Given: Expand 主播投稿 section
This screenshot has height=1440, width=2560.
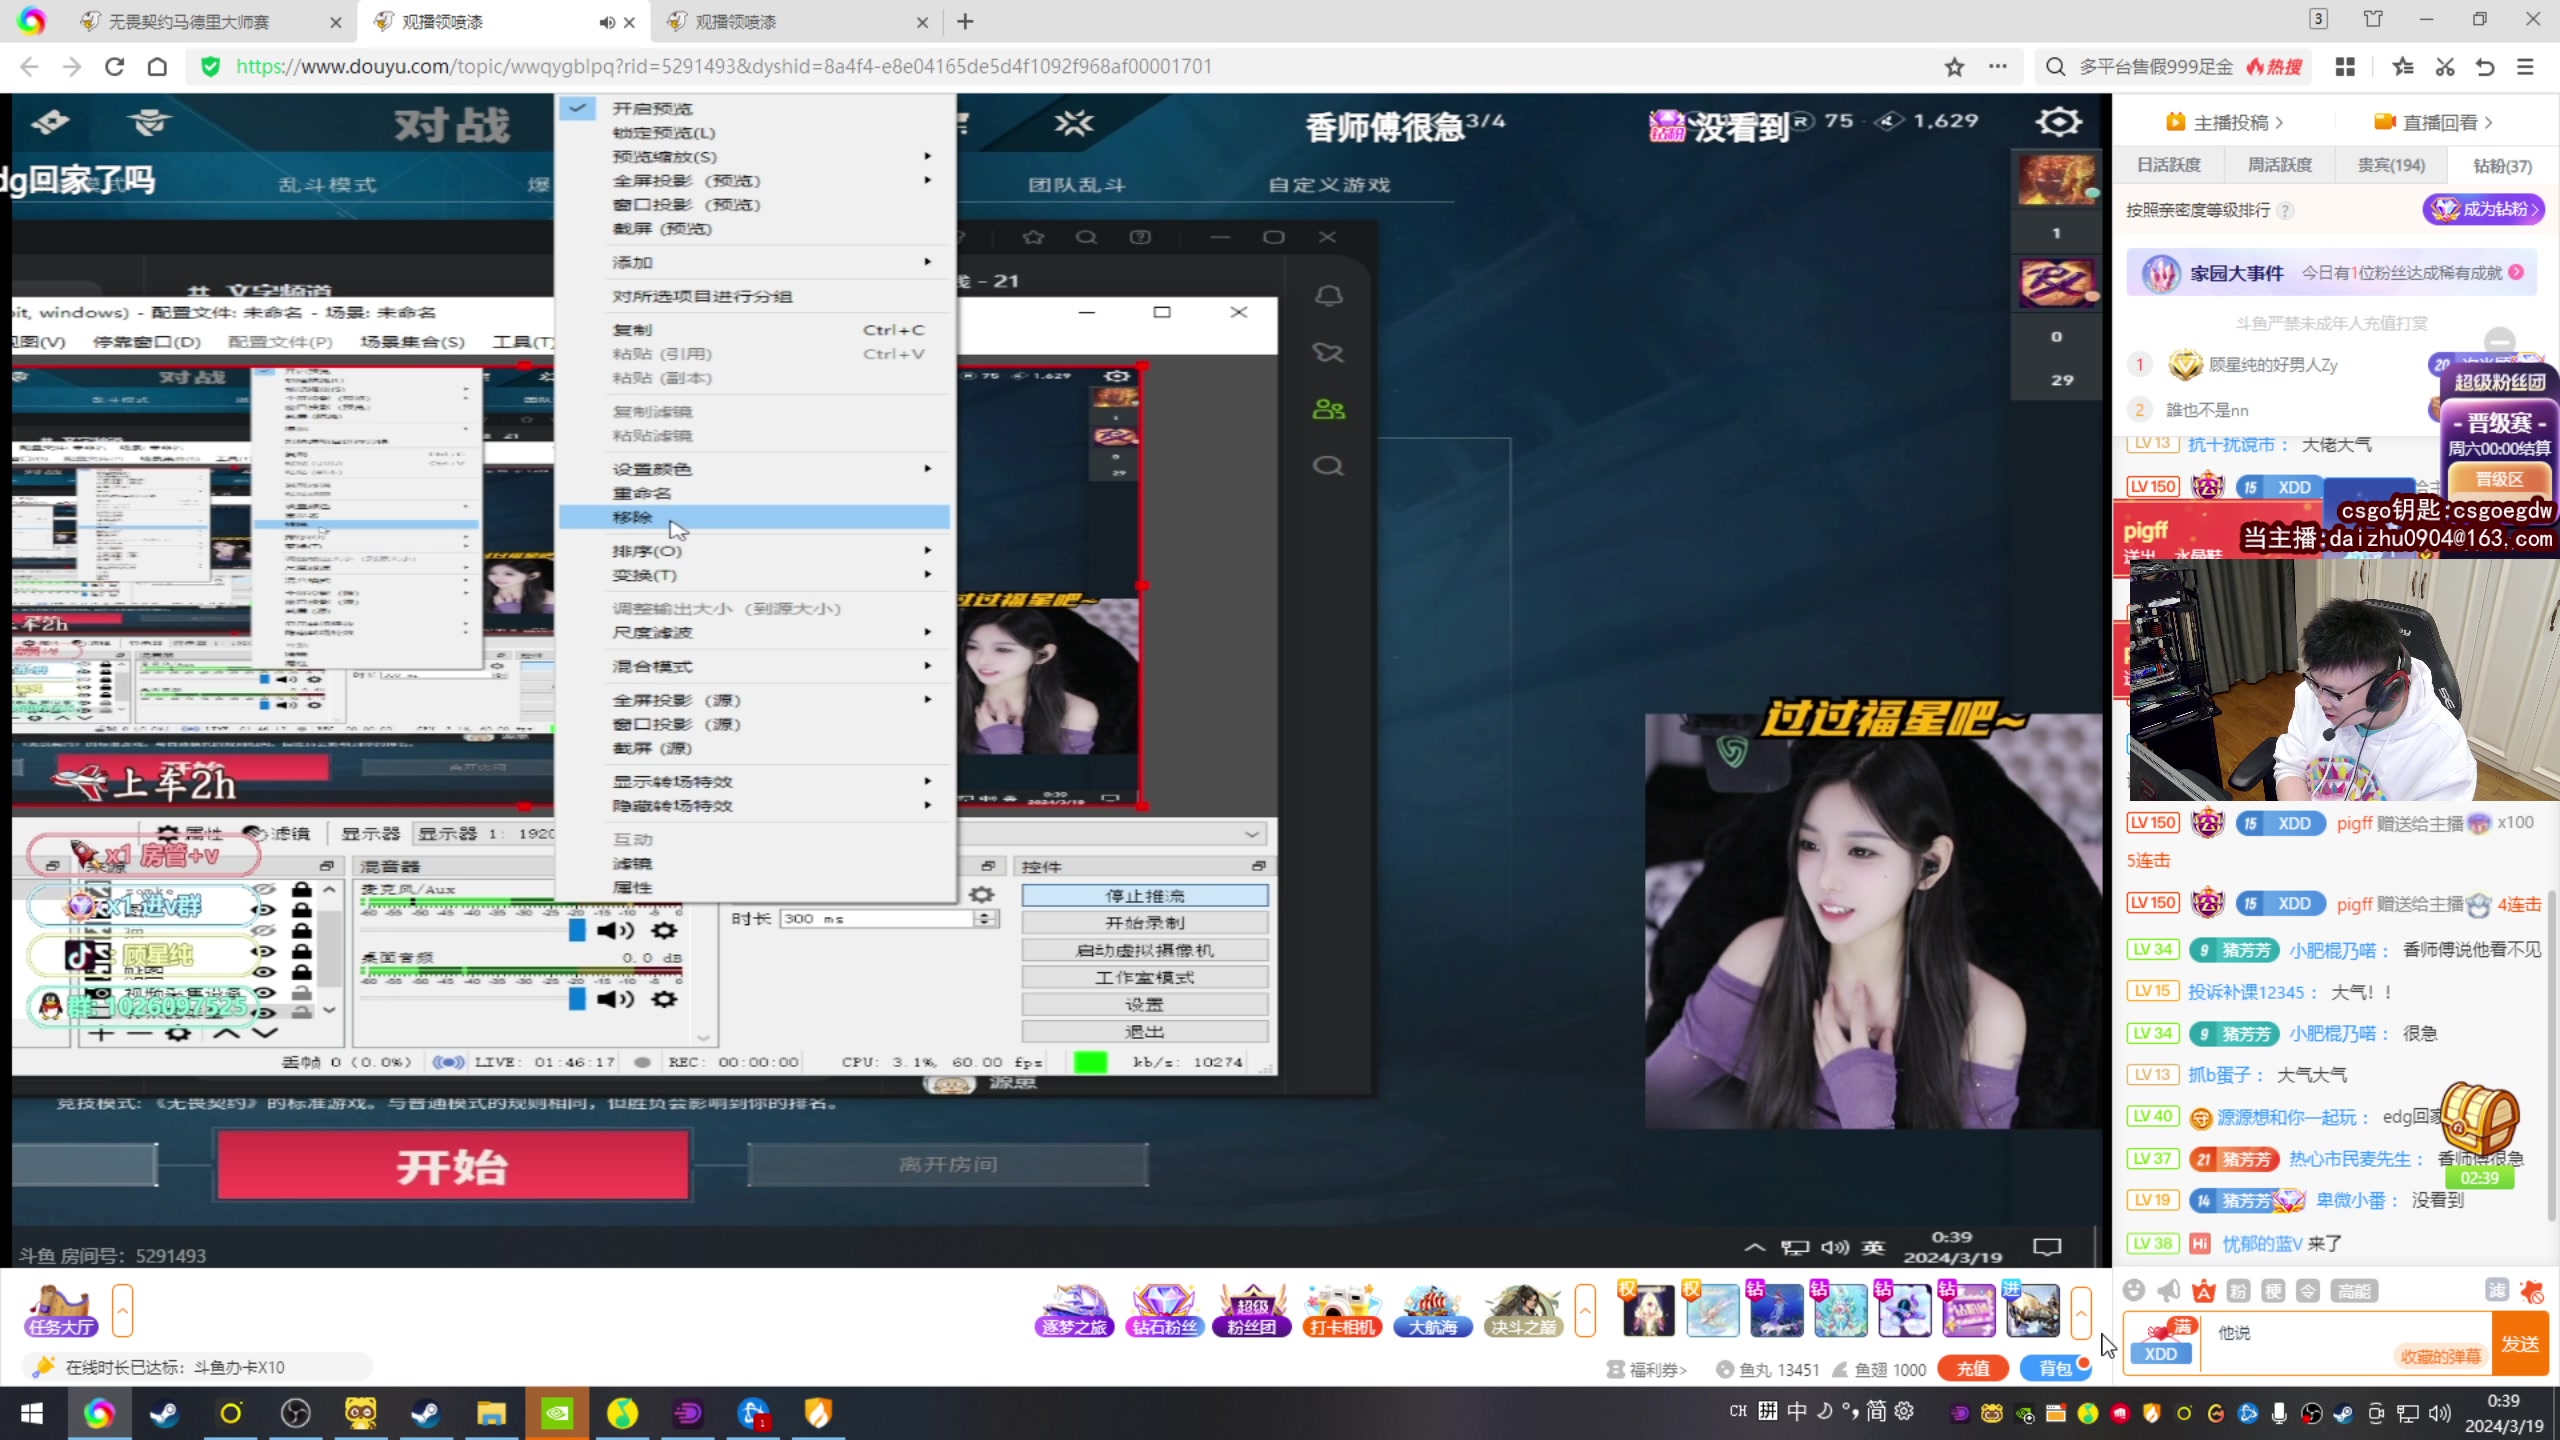Looking at the screenshot, I should (2227, 122).
